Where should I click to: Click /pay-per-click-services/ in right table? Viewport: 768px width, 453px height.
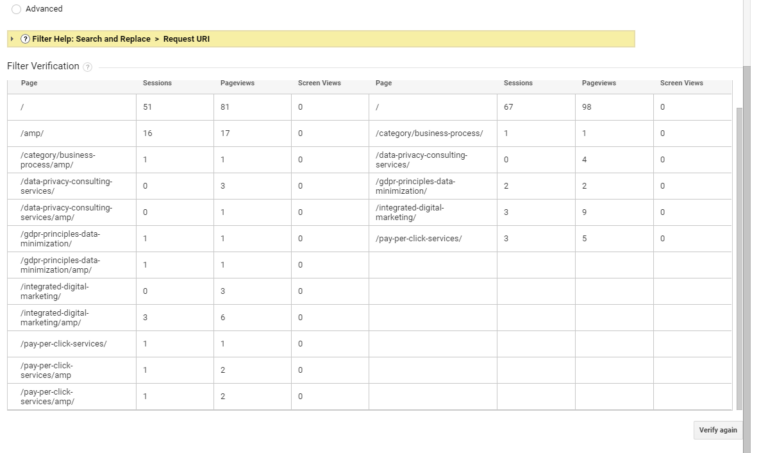tap(419, 238)
